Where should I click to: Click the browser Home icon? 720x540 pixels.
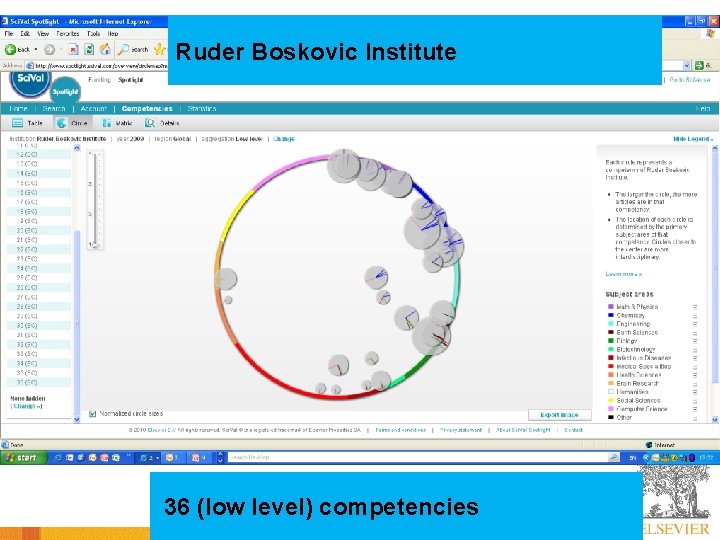105,49
